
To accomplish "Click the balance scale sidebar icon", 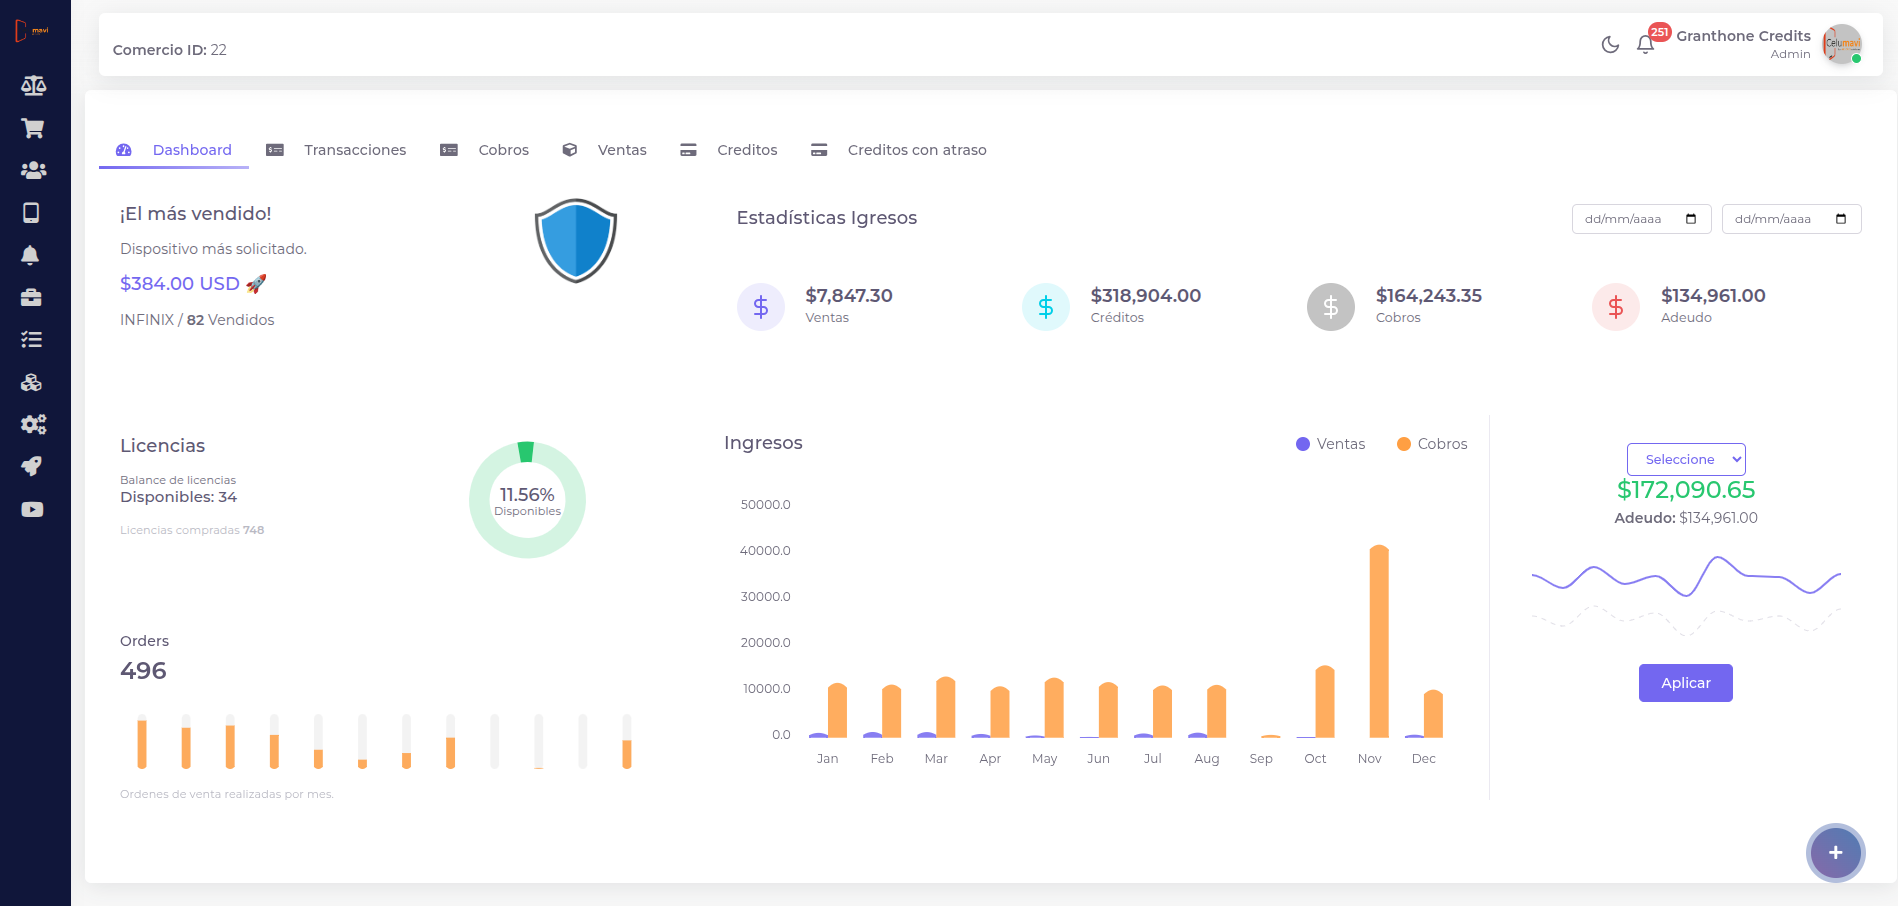I will (33, 86).
